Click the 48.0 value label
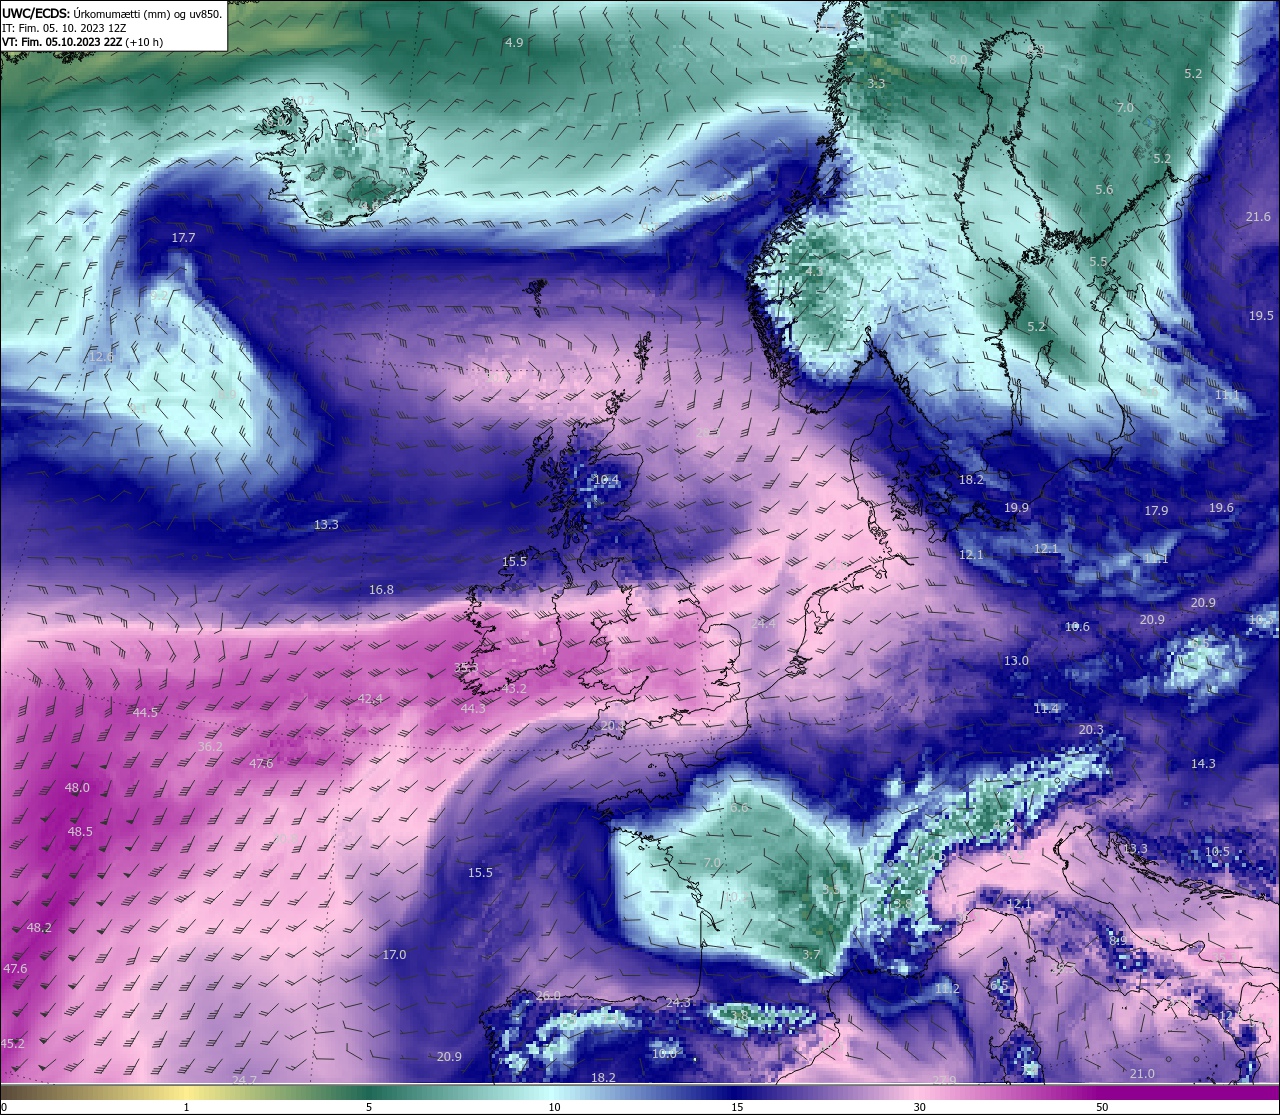Viewport: 1280px width, 1115px height. (x=77, y=788)
